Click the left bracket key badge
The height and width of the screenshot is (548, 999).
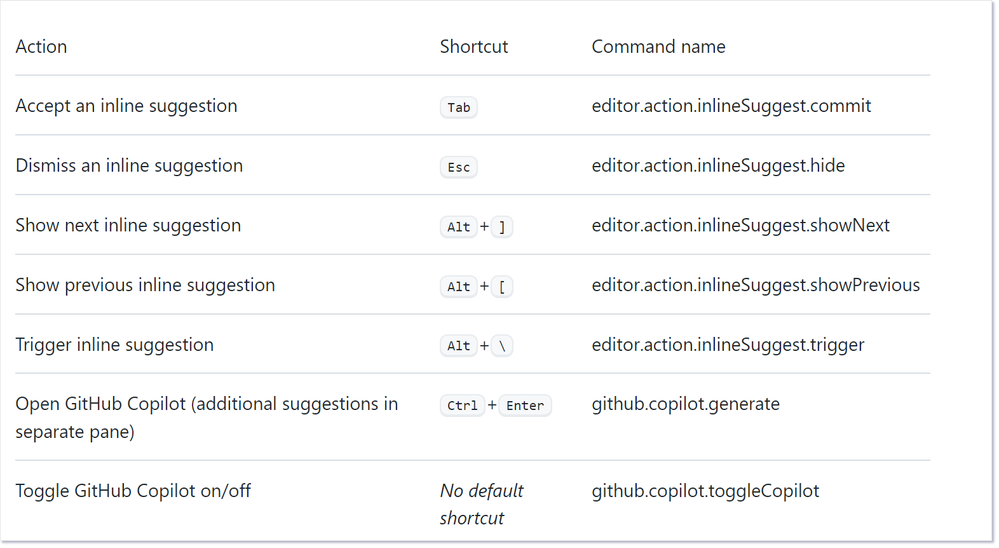(502, 286)
